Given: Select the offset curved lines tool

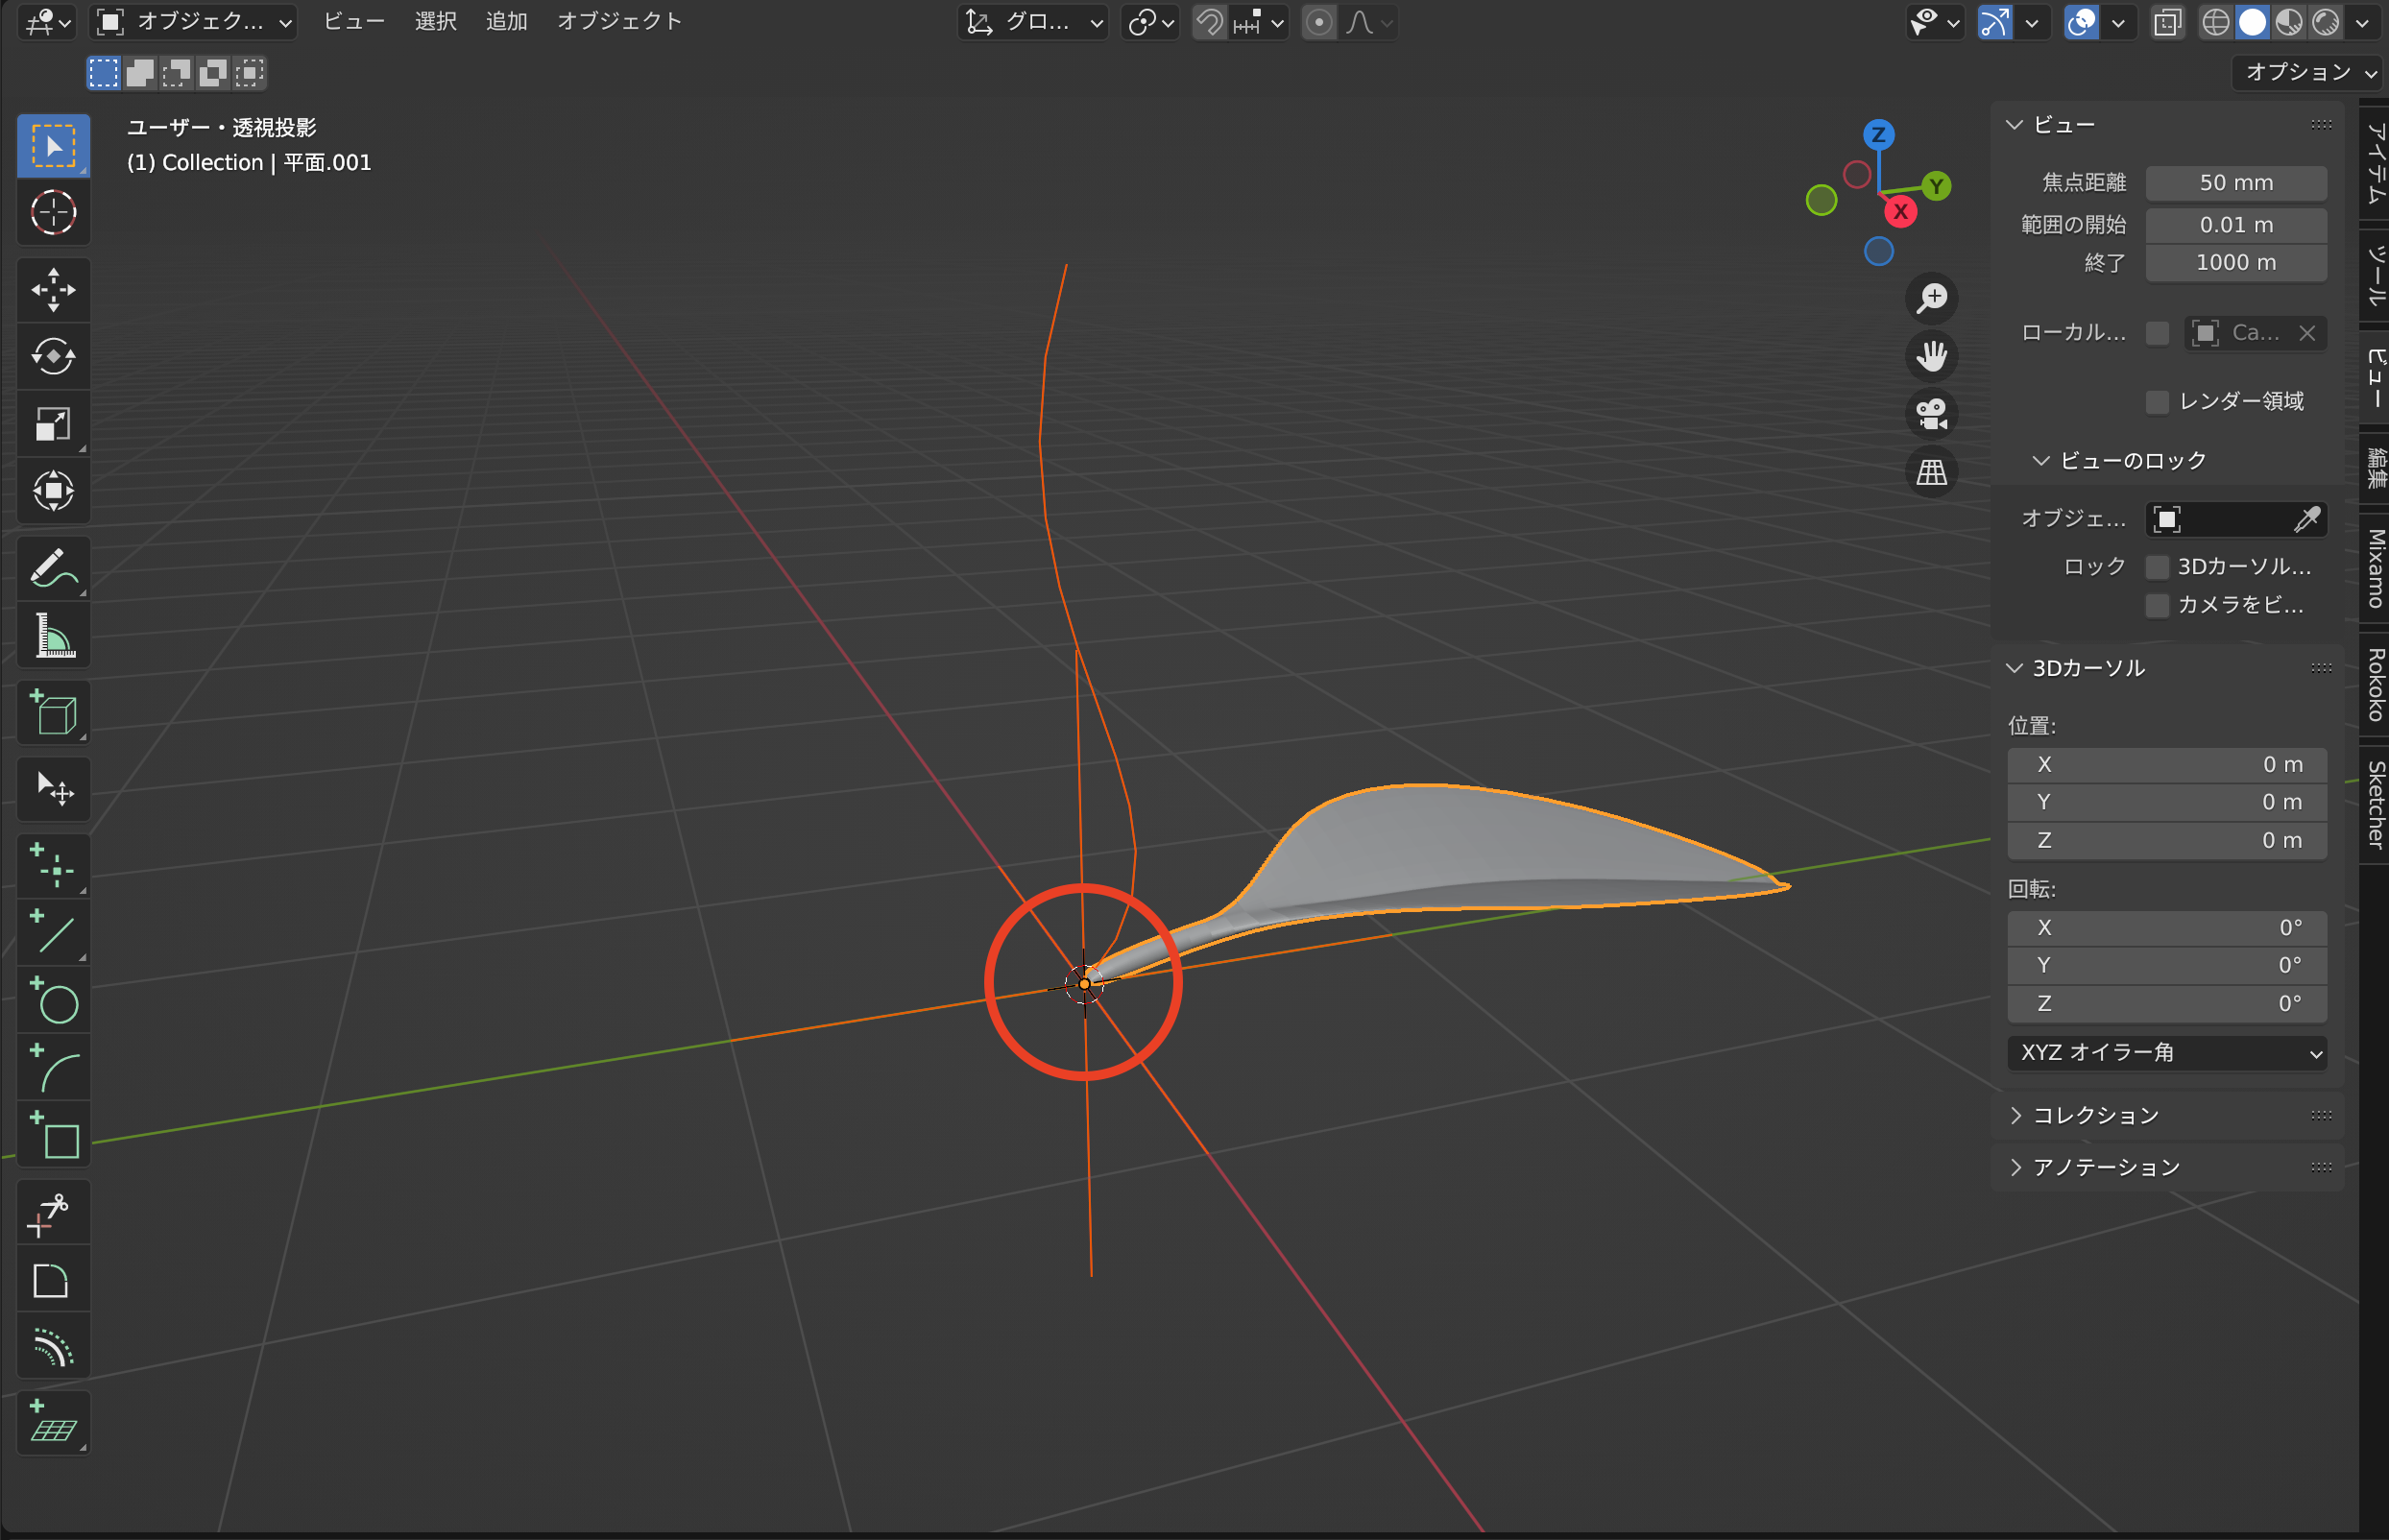Looking at the screenshot, I should 53,1348.
